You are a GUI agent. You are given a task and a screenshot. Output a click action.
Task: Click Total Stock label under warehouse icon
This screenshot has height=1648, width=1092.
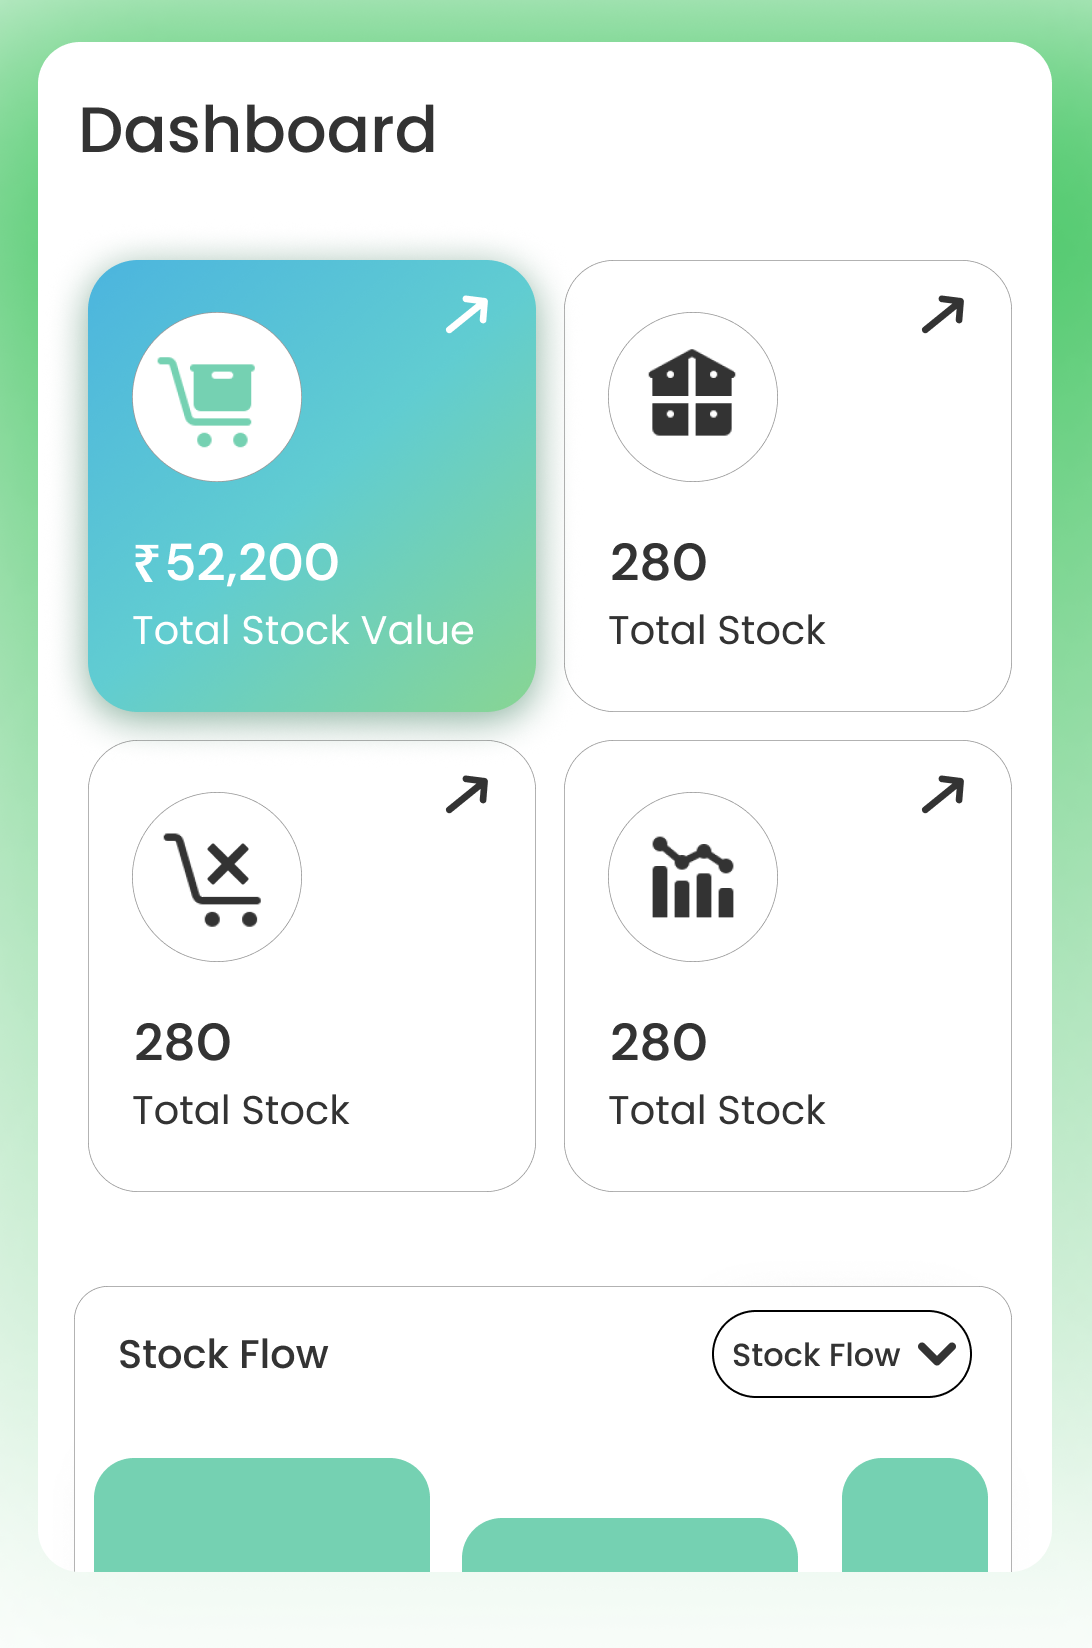(717, 631)
